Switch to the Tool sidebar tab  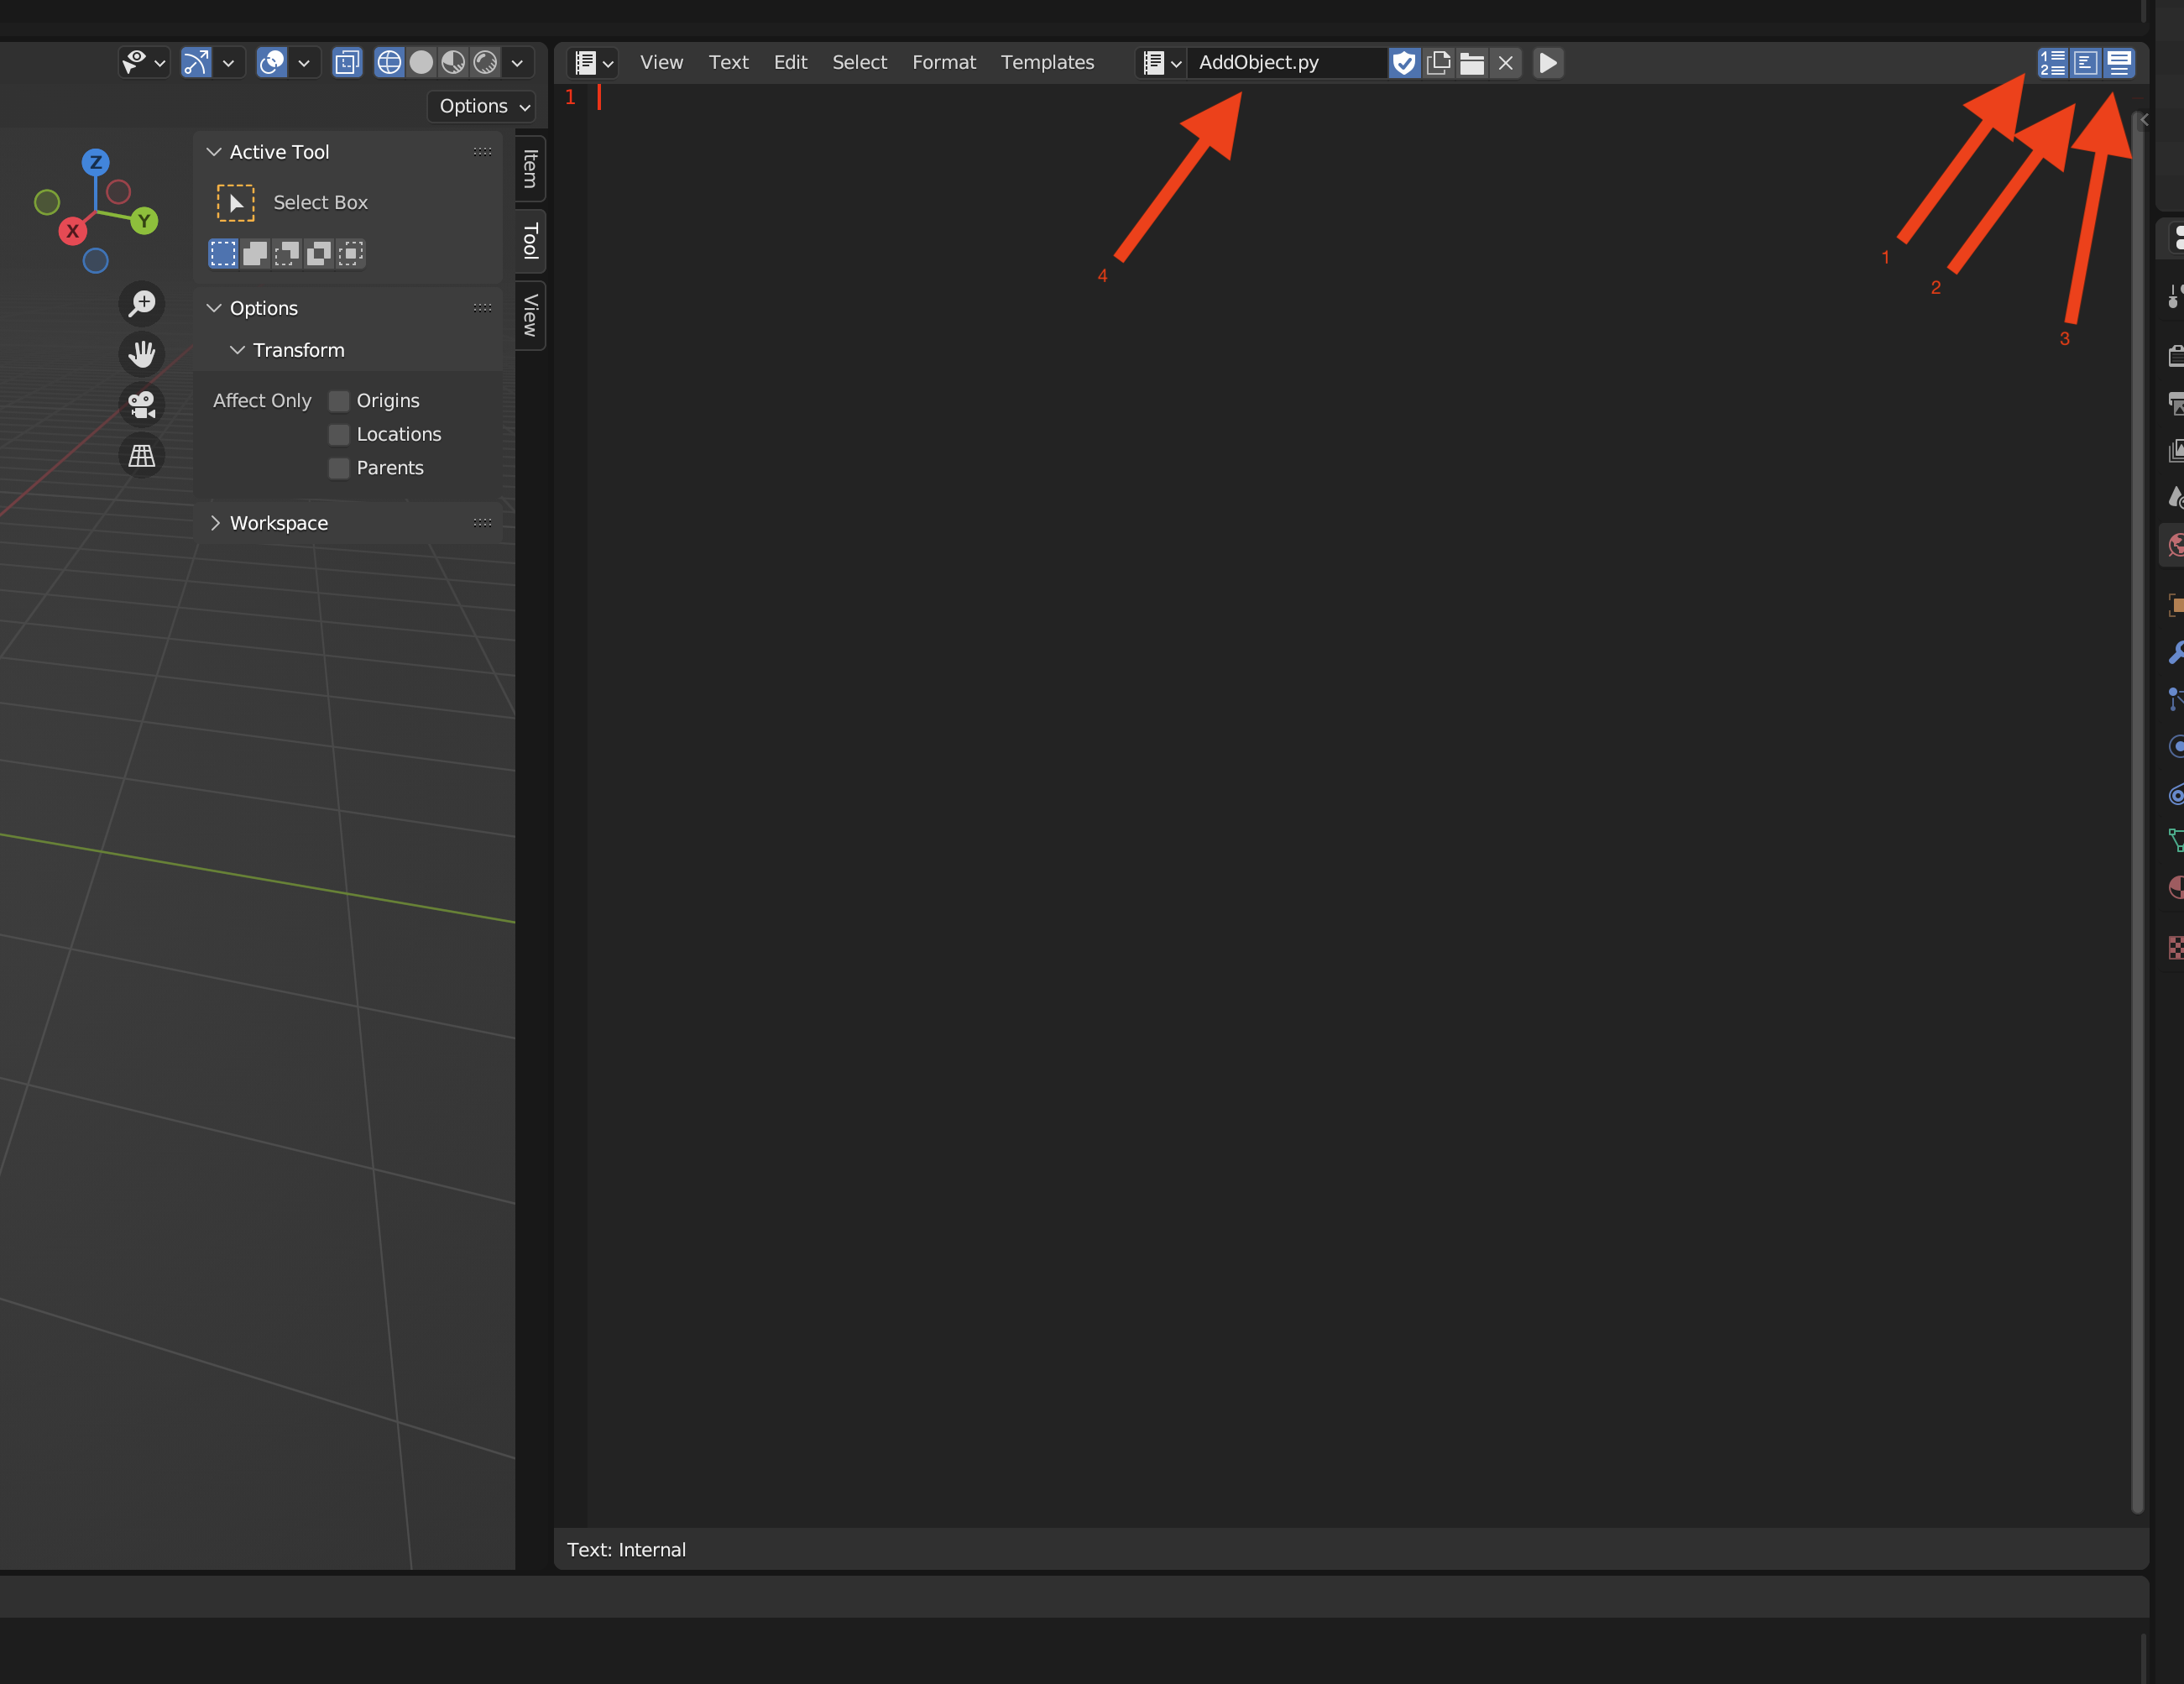pos(531,241)
